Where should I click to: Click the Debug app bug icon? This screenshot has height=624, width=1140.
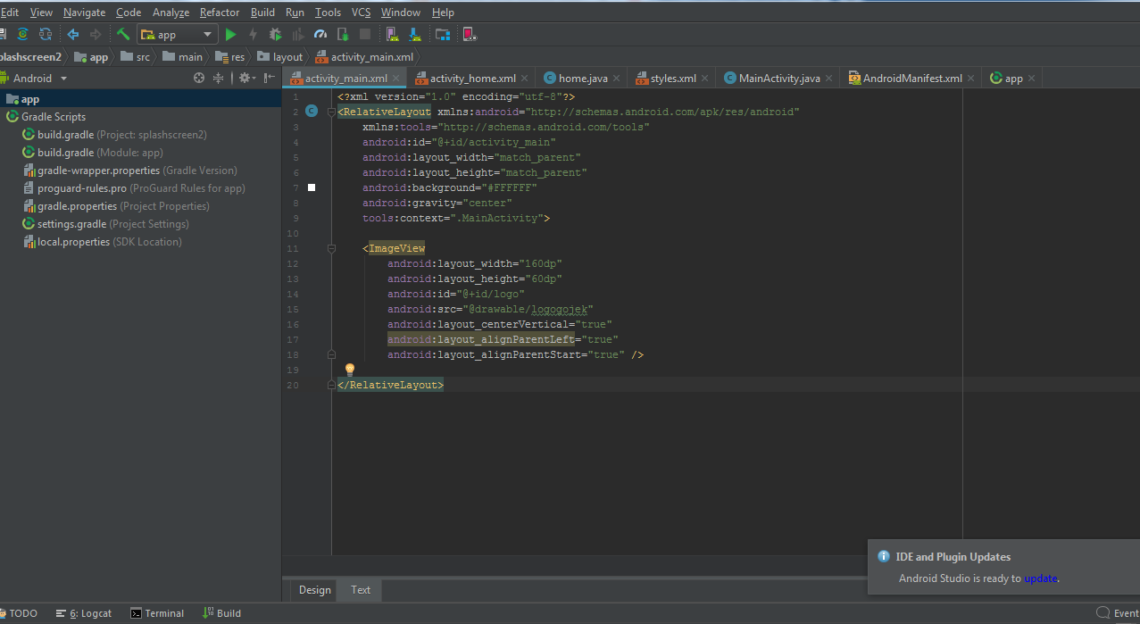[275, 35]
